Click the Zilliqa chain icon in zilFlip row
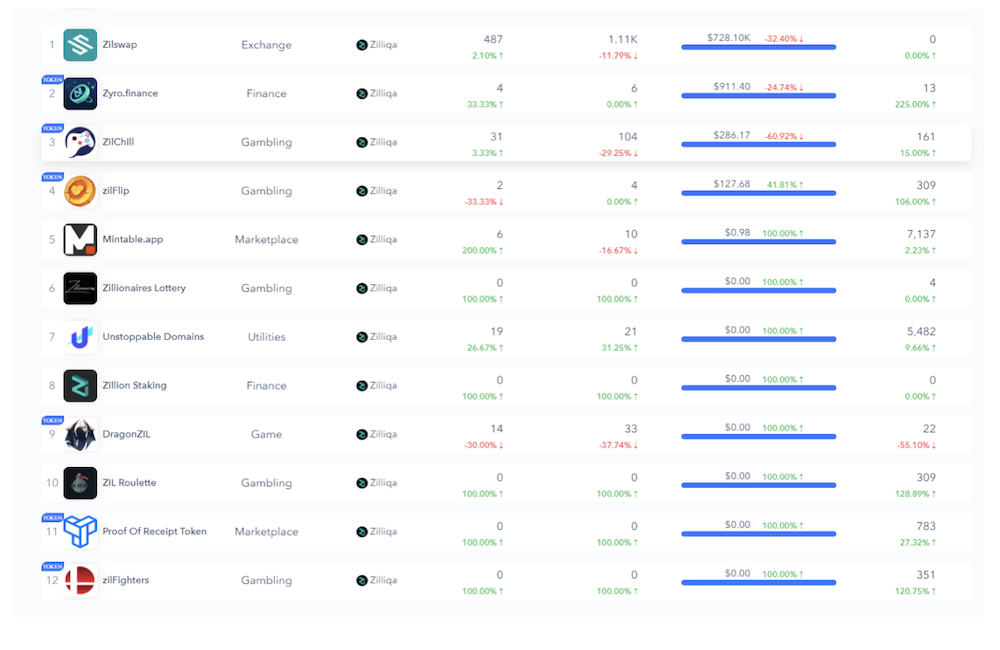Viewport: 1000px width, 650px height. [362, 191]
